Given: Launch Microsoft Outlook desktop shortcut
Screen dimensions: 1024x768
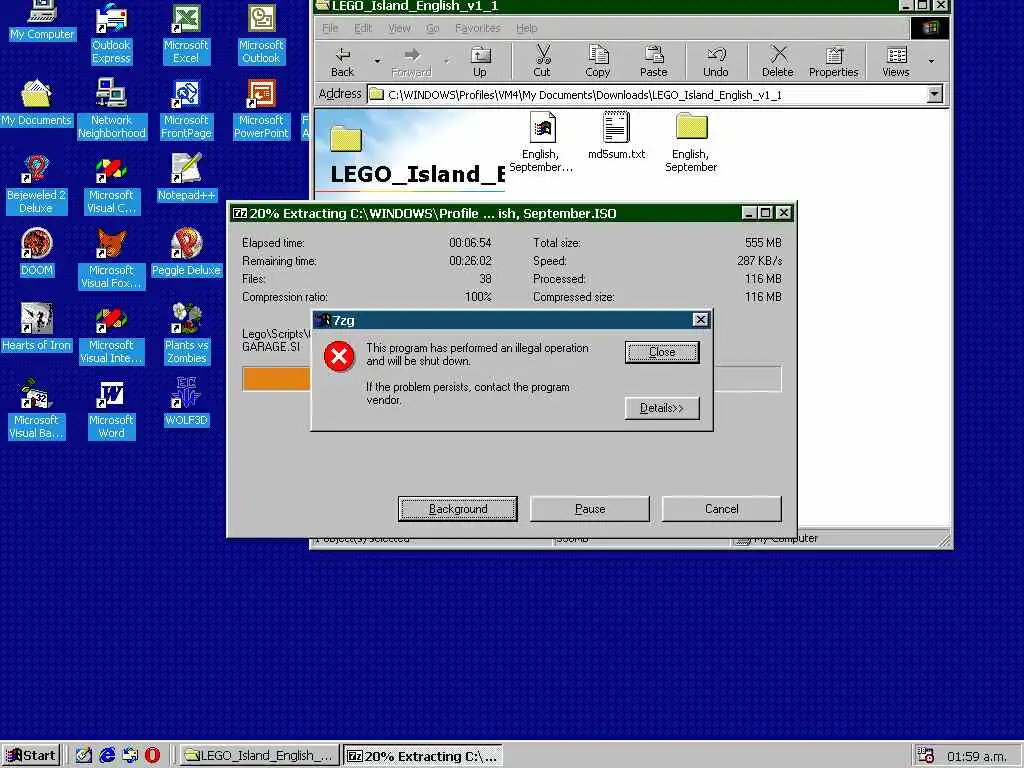Looking at the screenshot, I should [261, 33].
